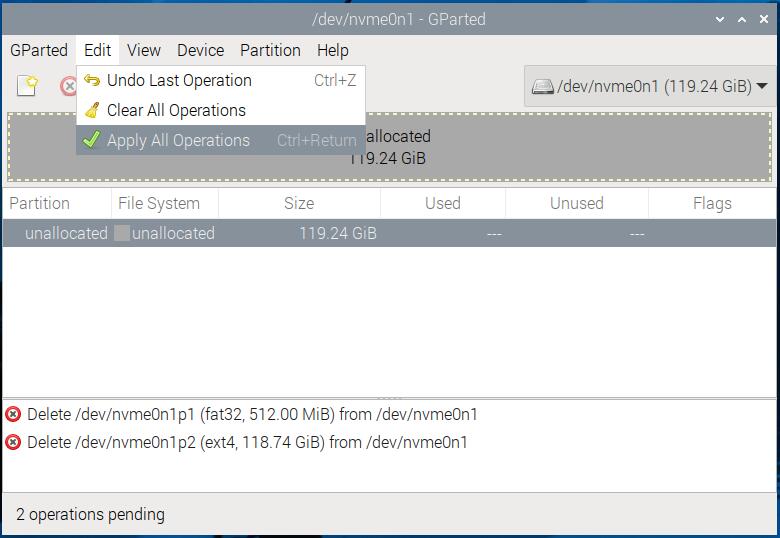
Task: Open the Device menu
Action: coord(200,50)
